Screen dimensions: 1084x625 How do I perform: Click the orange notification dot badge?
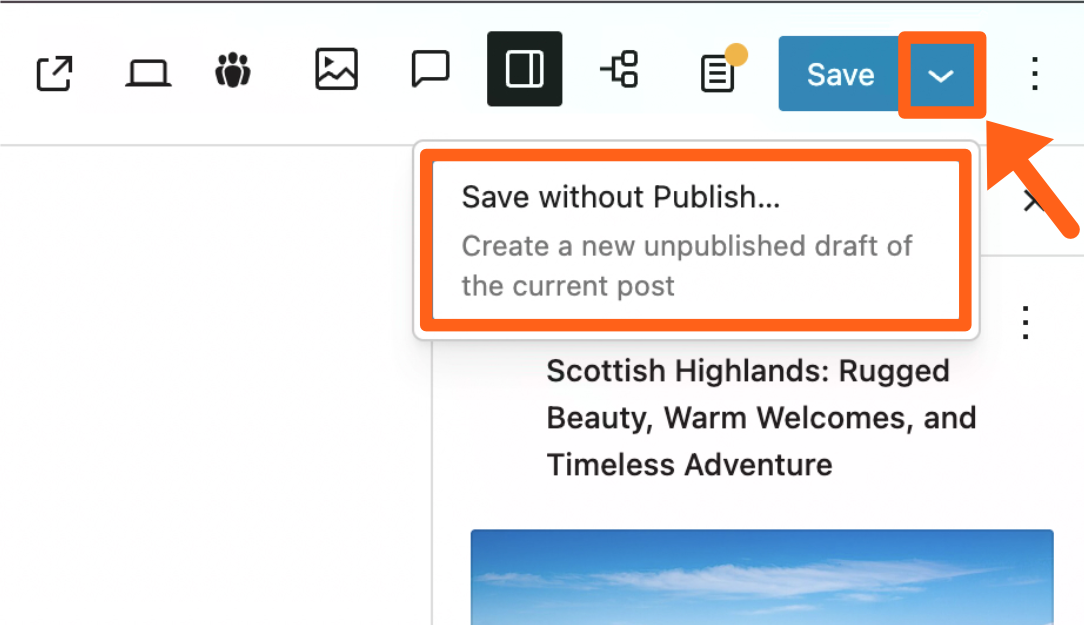click(x=736, y=54)
